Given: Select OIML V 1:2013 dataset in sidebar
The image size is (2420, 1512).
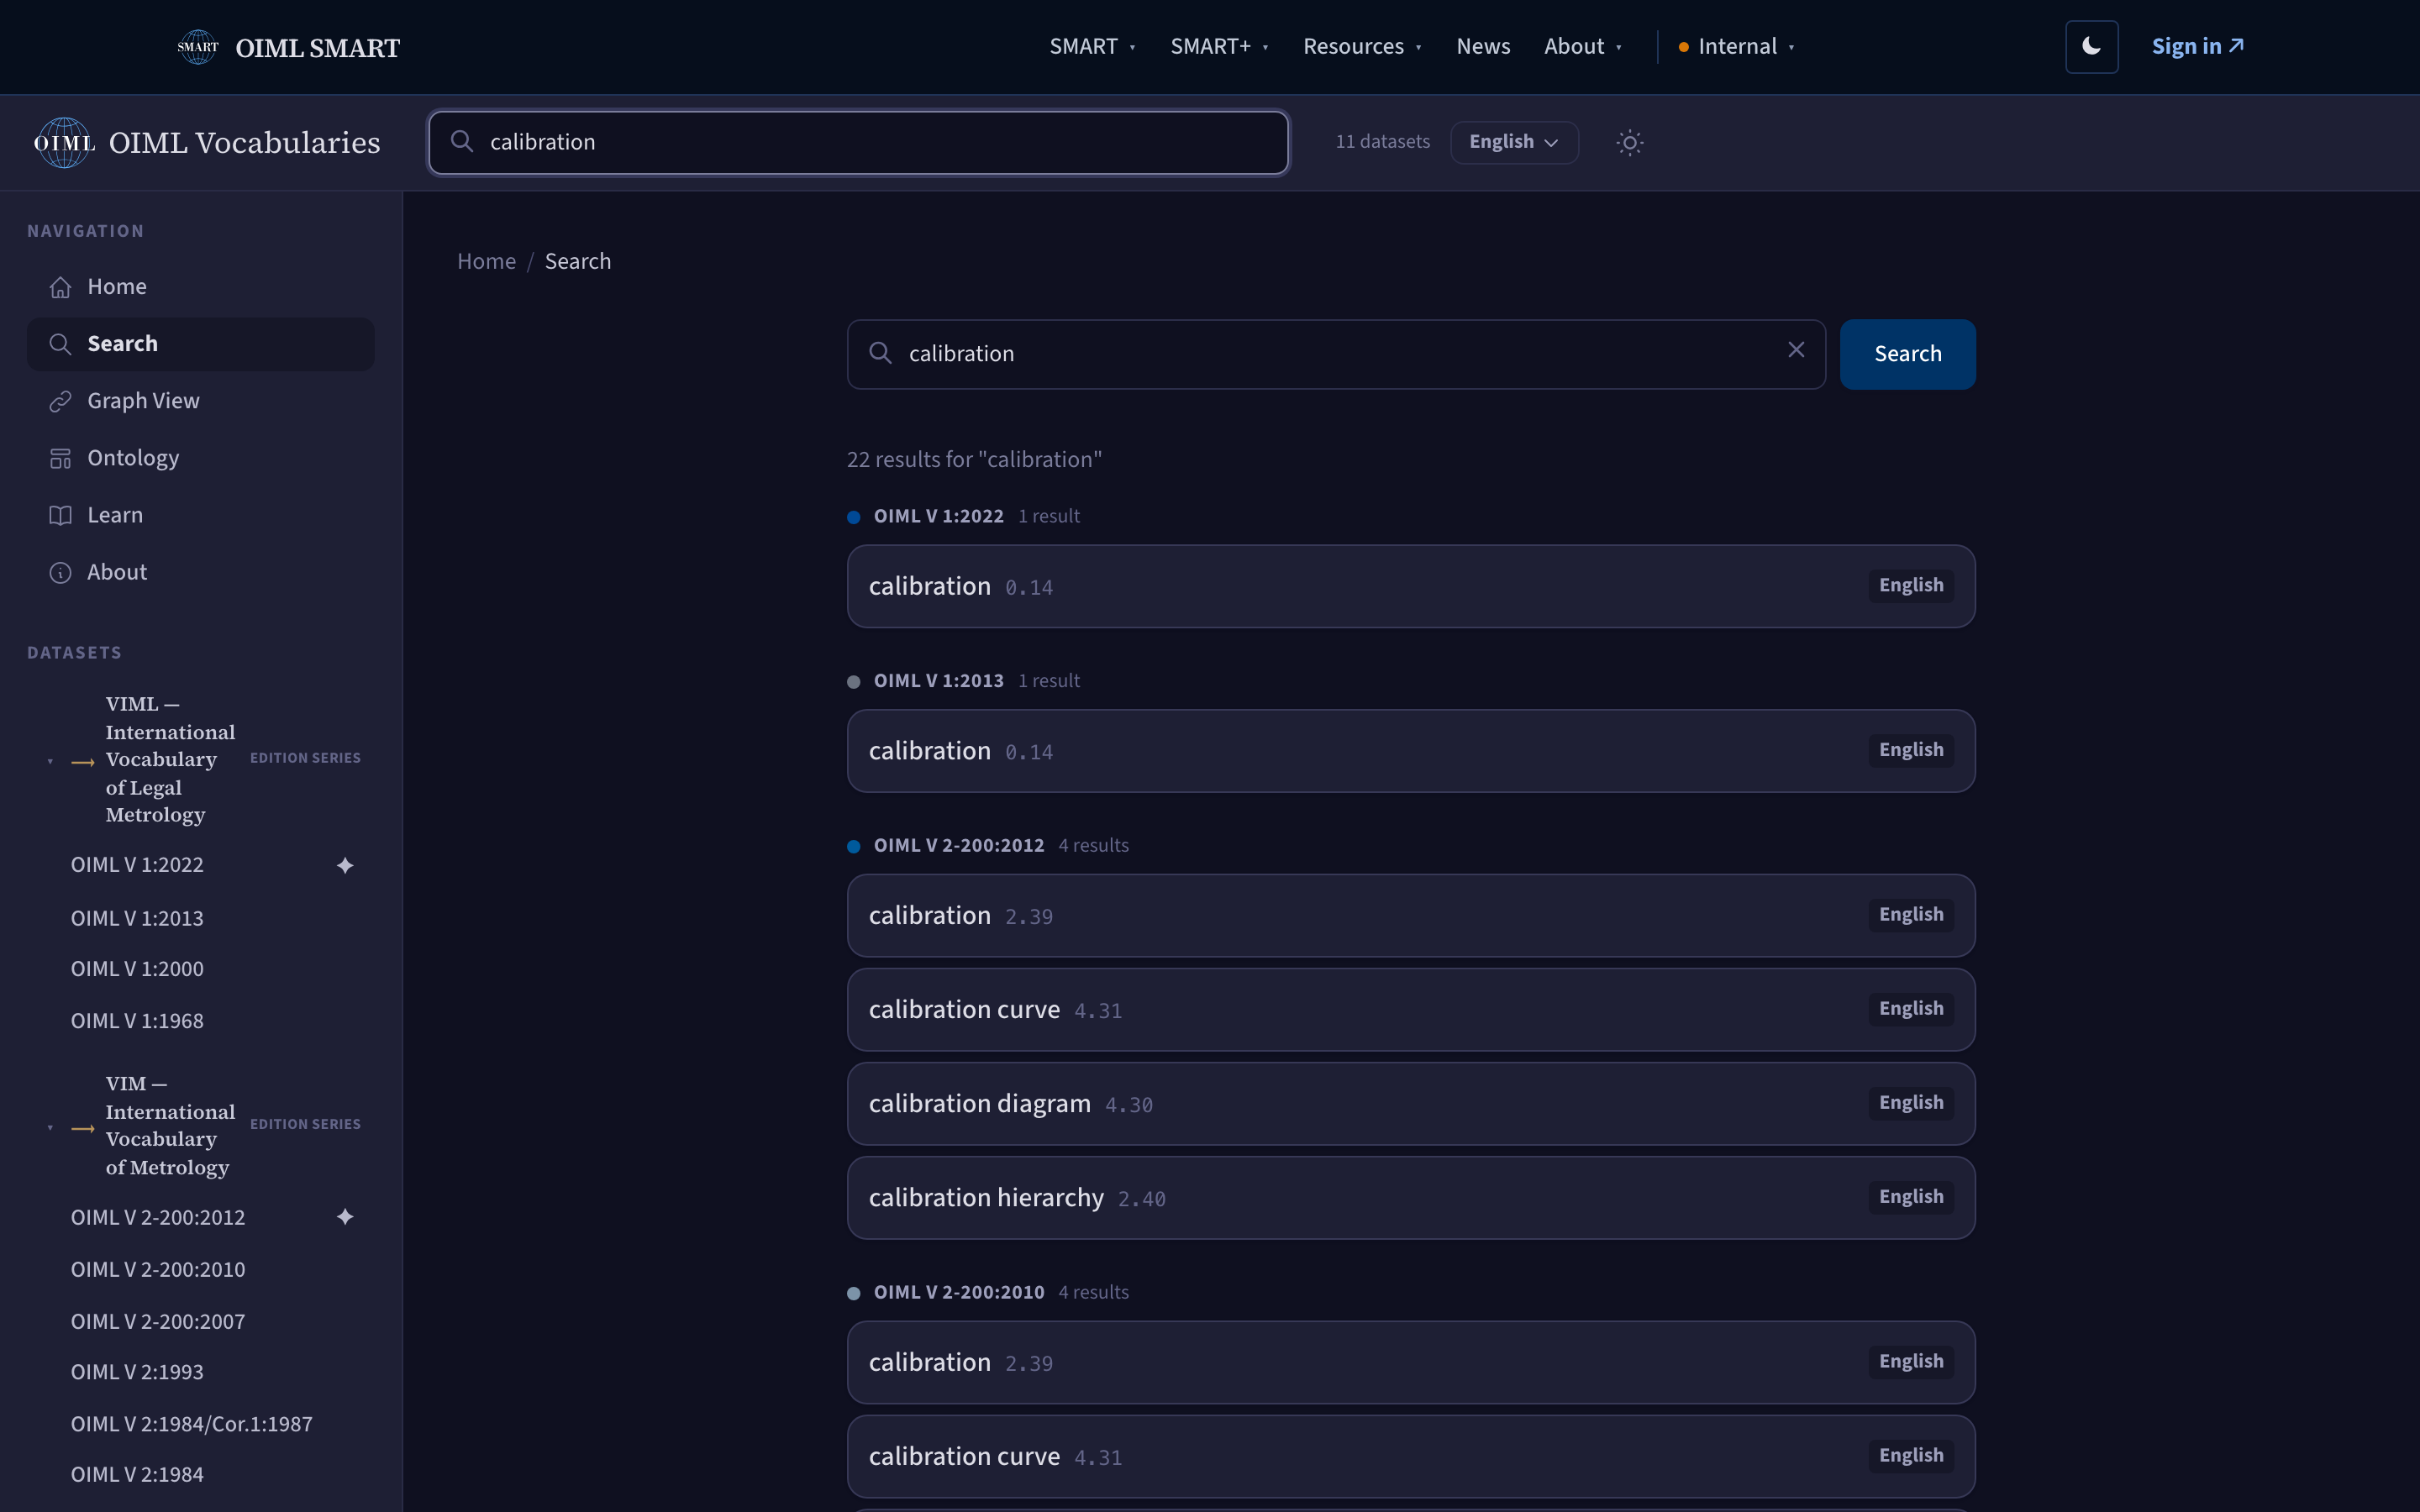Looking at the screenshot, I should pos(137,918).
